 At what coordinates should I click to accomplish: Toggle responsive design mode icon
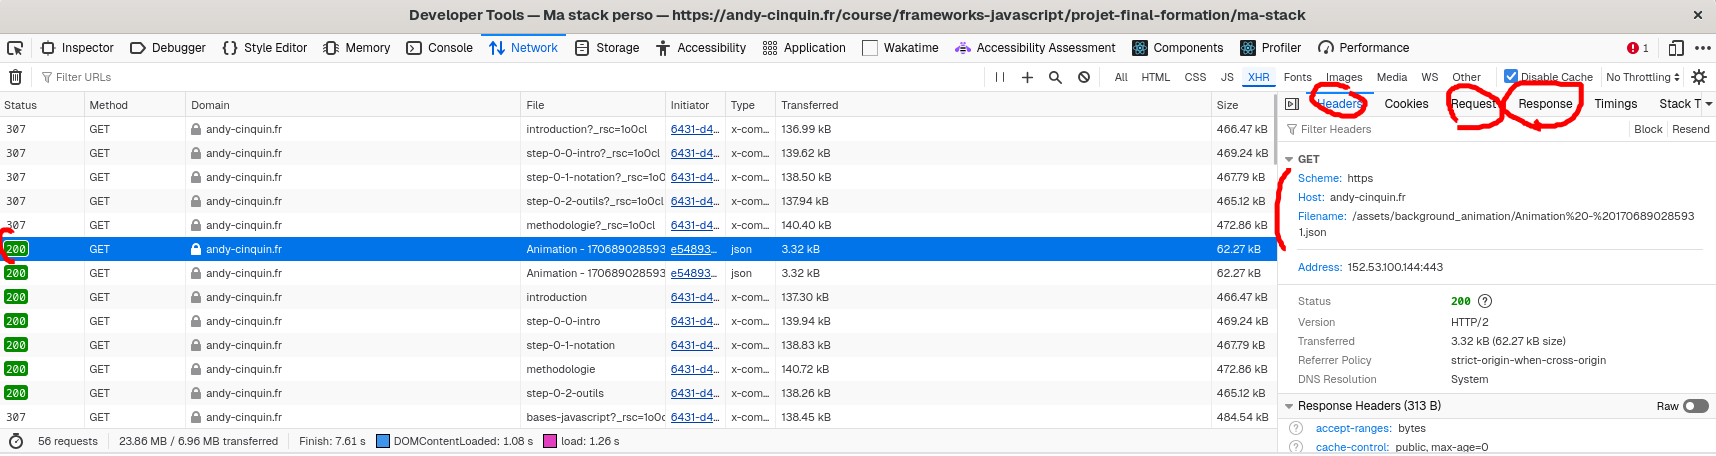[1676, 48]
